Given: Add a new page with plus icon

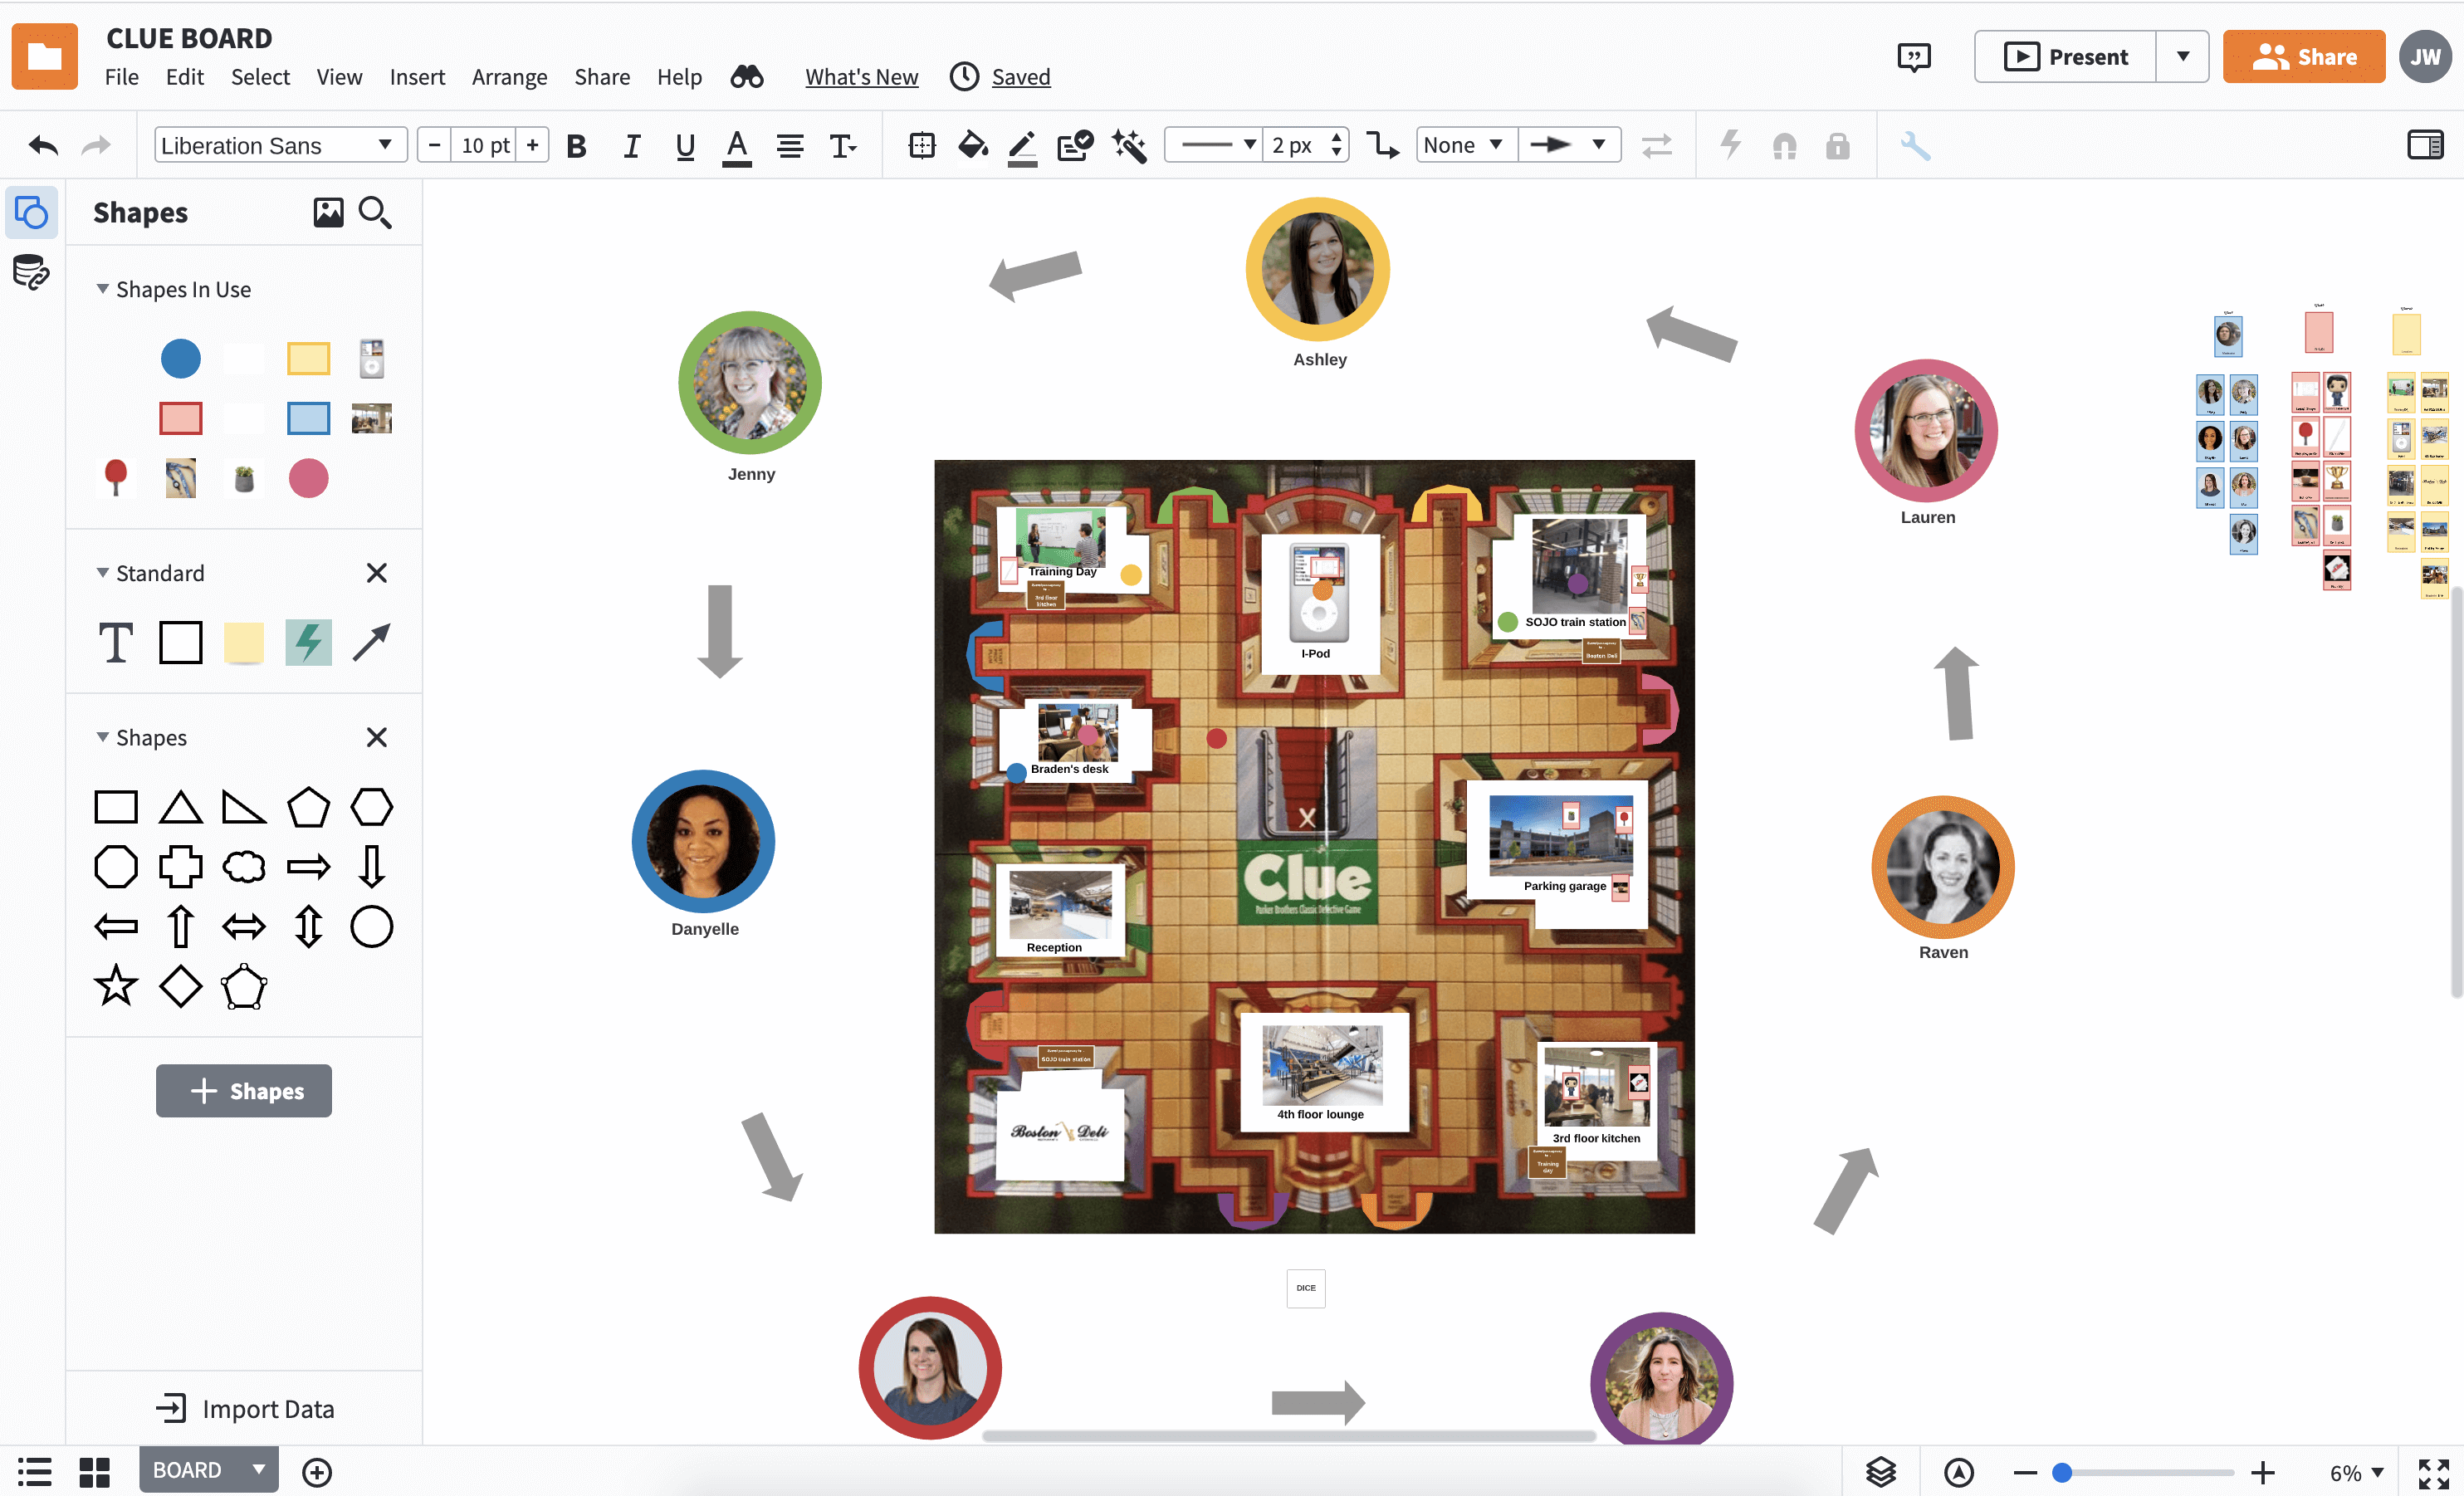Looking at the screenshot, I should click(x=317, y=1472).
